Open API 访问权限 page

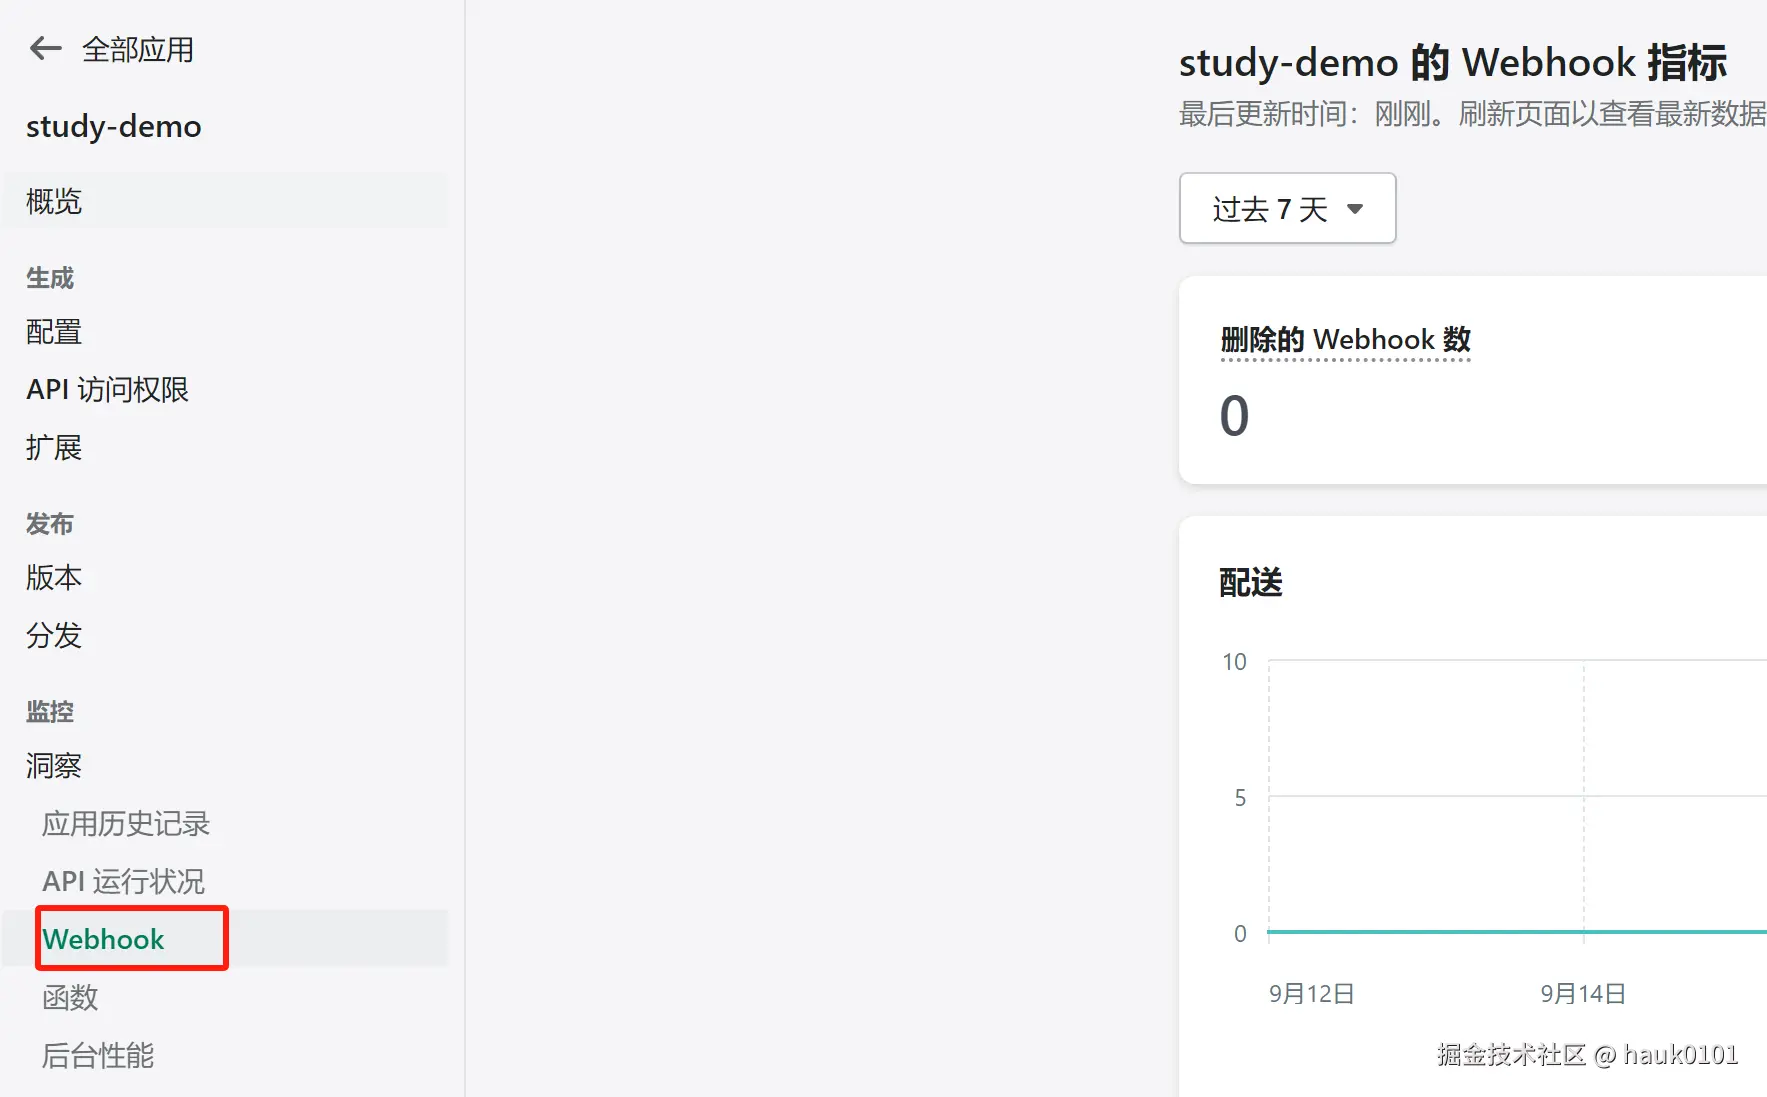pos(107,389)
